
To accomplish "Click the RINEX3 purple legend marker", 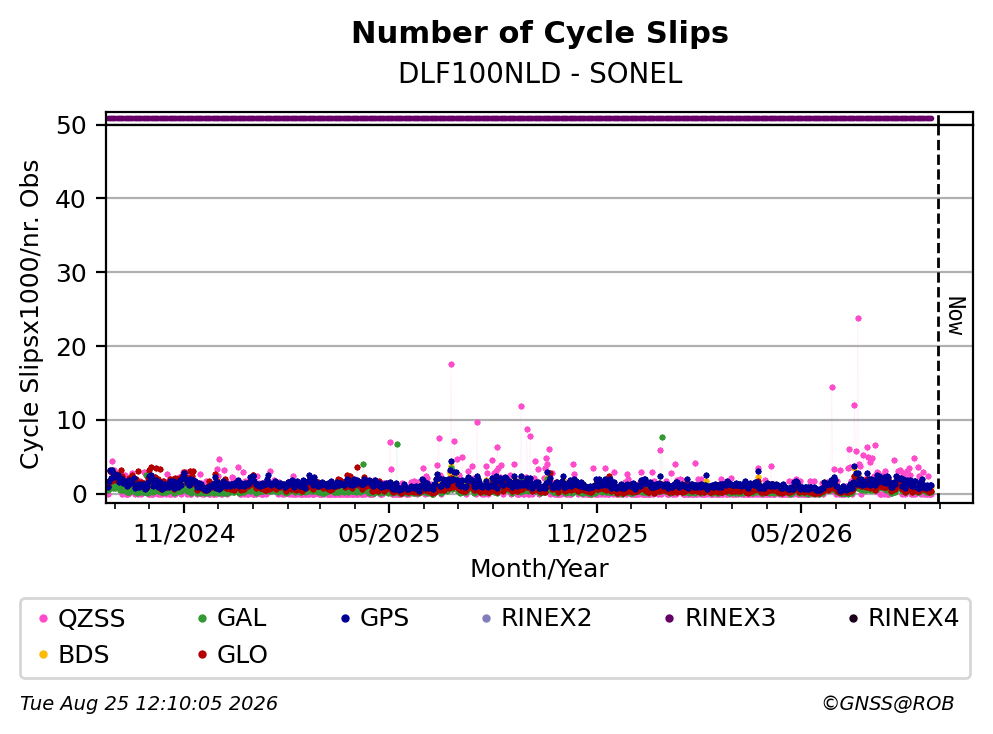I will 670,619.
